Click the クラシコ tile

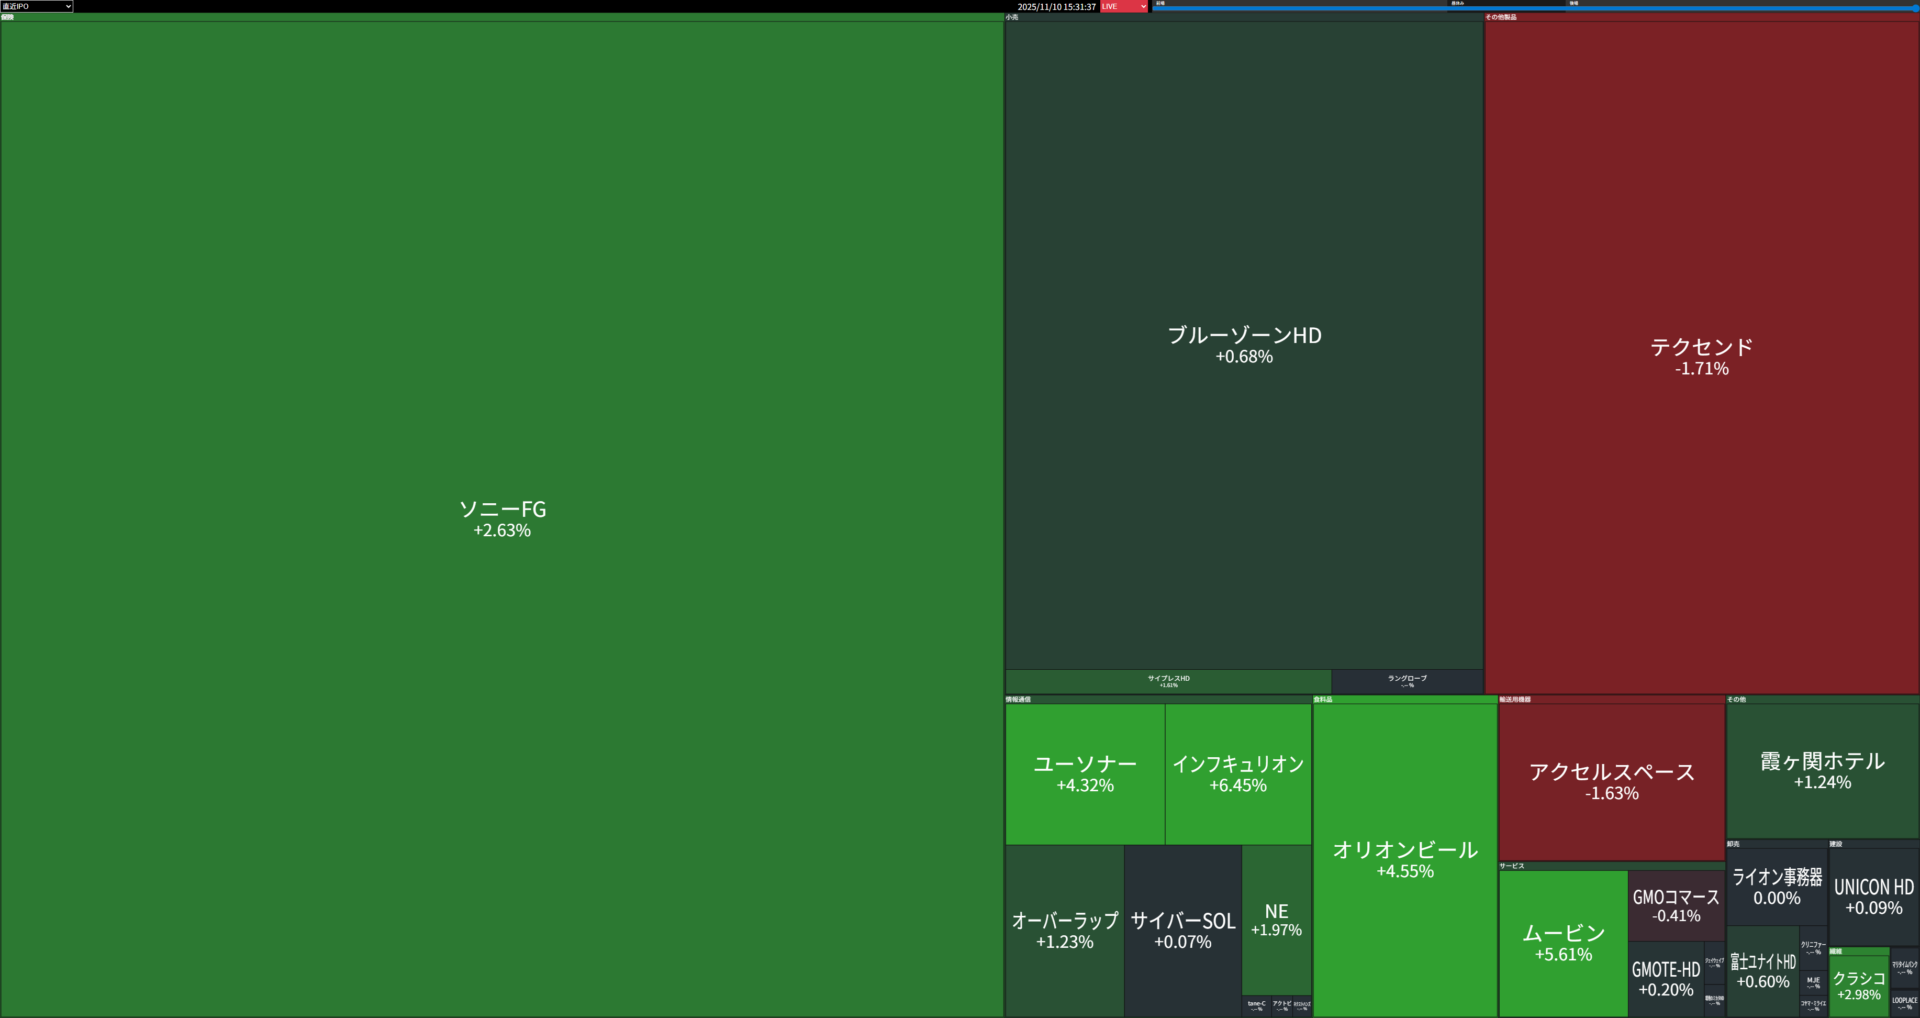point(1859,985)
